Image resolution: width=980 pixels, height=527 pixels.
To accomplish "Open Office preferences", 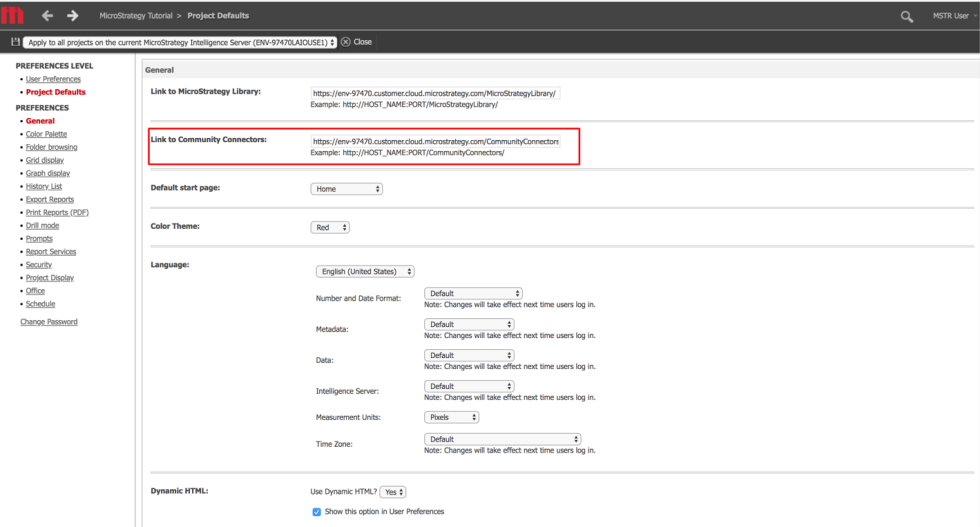I will pyautogui.click(x=35, y=291).
